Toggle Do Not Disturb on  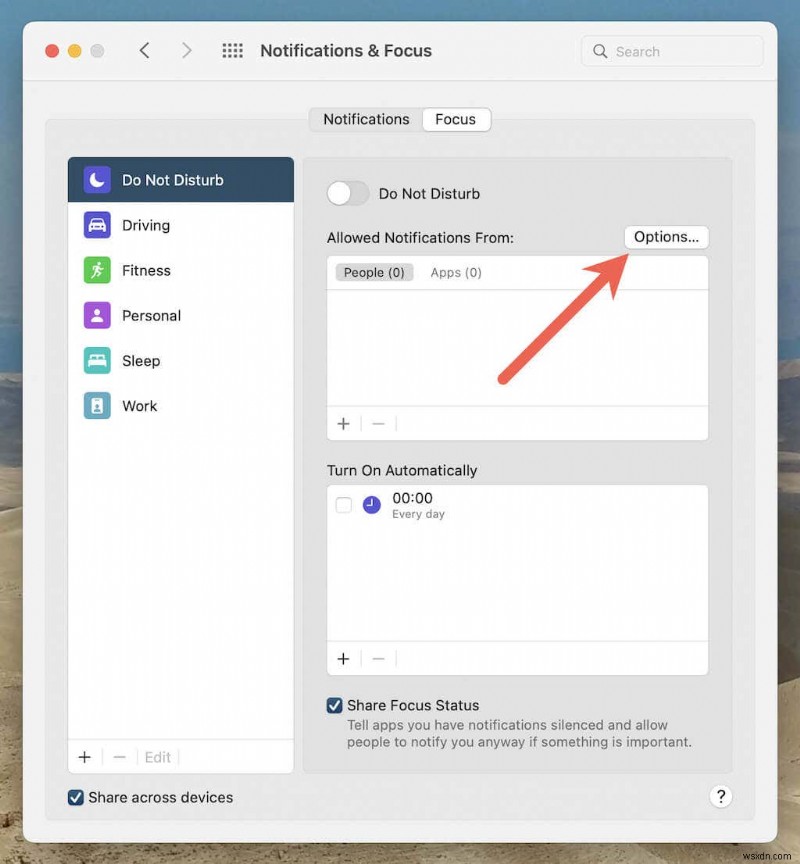(348, 193)
